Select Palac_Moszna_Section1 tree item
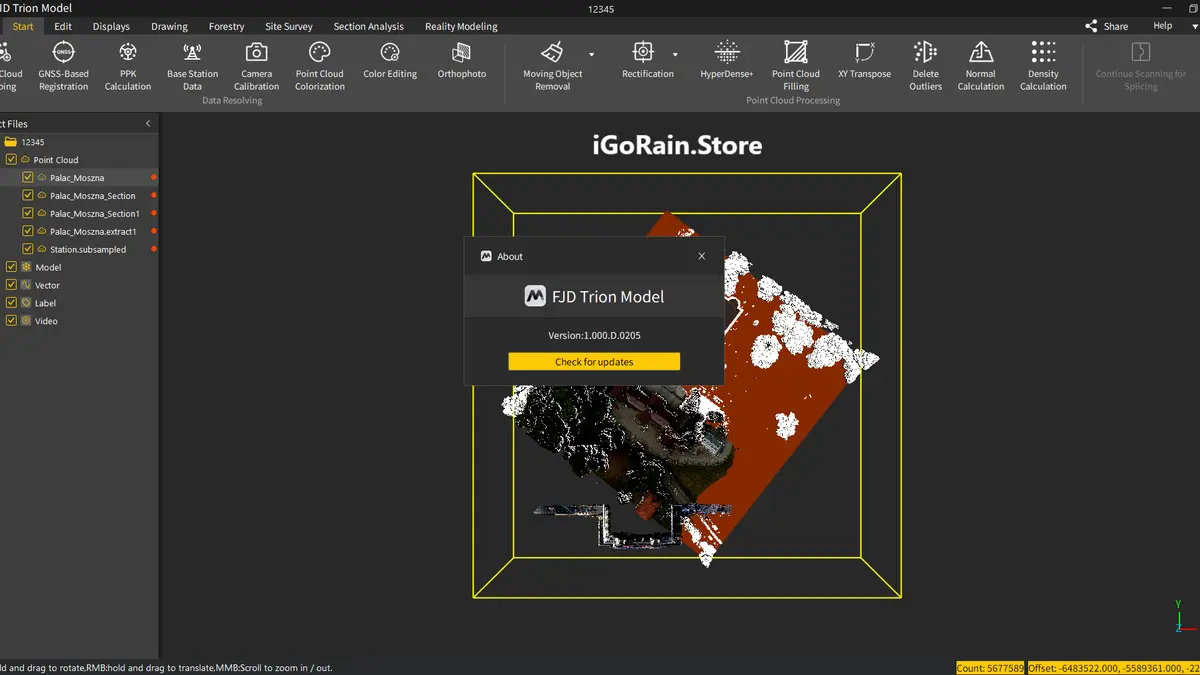This screenshot has width=1200, height=675. 95,213
